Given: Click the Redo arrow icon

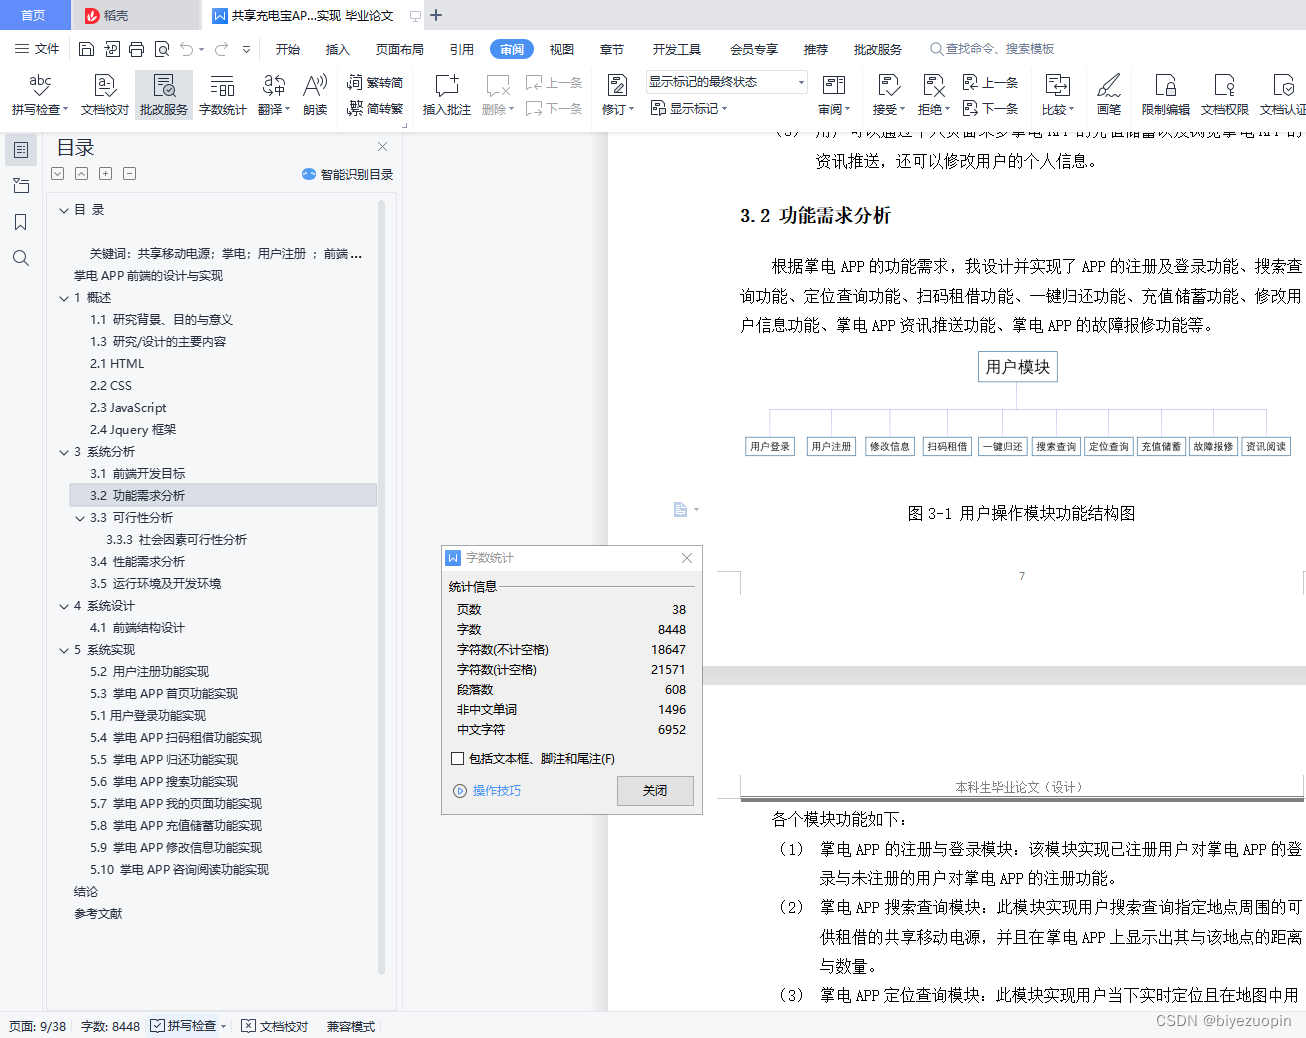Looking at the screenshot, I should pos(222,49).
